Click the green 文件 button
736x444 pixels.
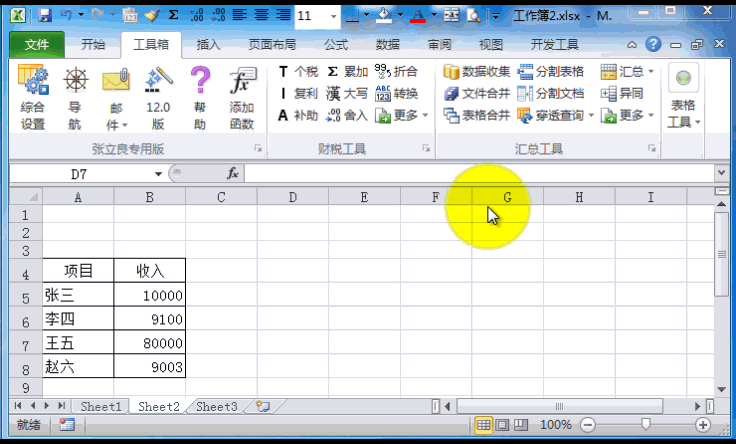(x=37, y=45)
